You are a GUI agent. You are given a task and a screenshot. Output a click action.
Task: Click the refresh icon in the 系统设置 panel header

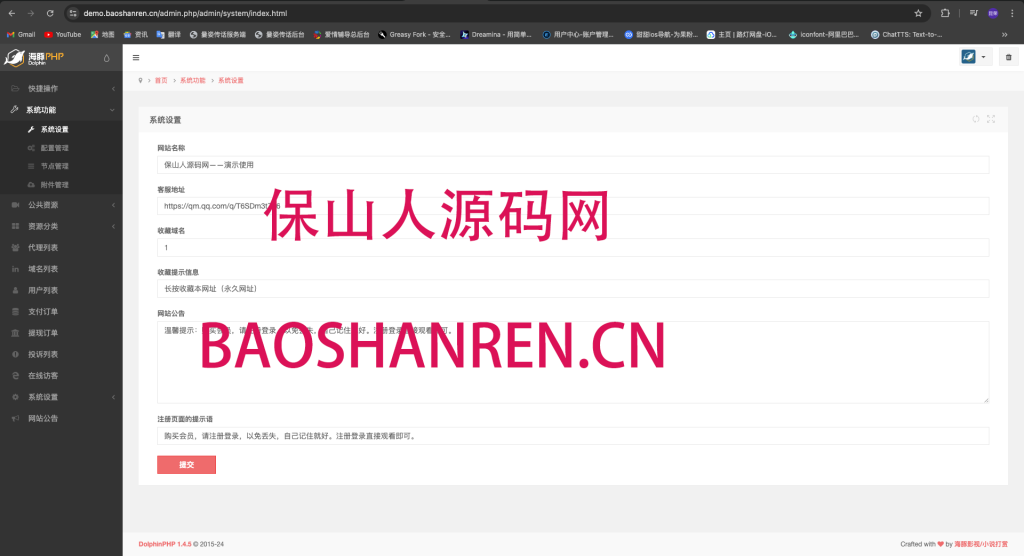(x=976, y=119)
